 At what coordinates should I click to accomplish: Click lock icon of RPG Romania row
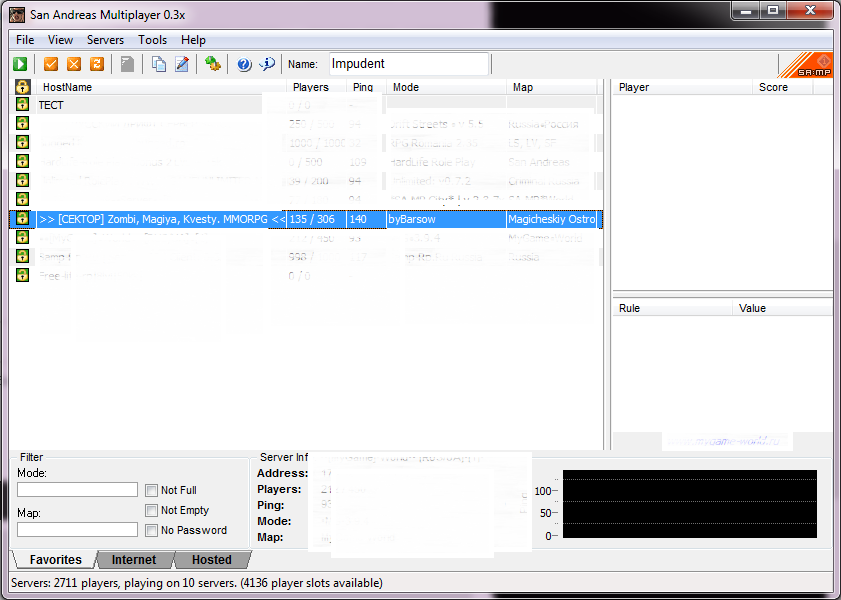pyautogui.click(x=23, y=142)
